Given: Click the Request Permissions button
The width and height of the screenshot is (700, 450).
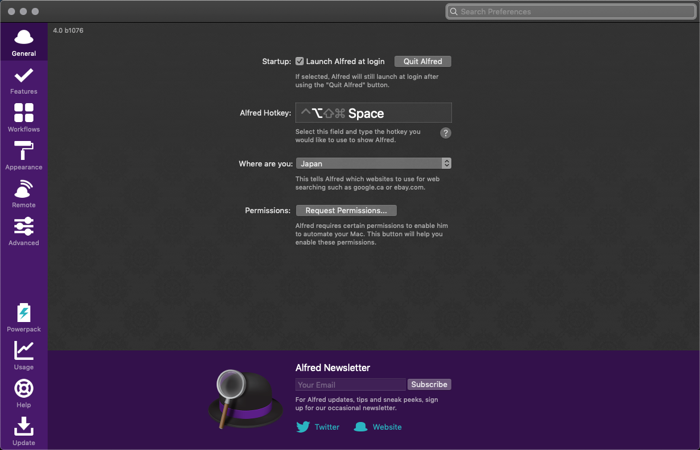Looking at the screenshot, I should click(346, 211).
